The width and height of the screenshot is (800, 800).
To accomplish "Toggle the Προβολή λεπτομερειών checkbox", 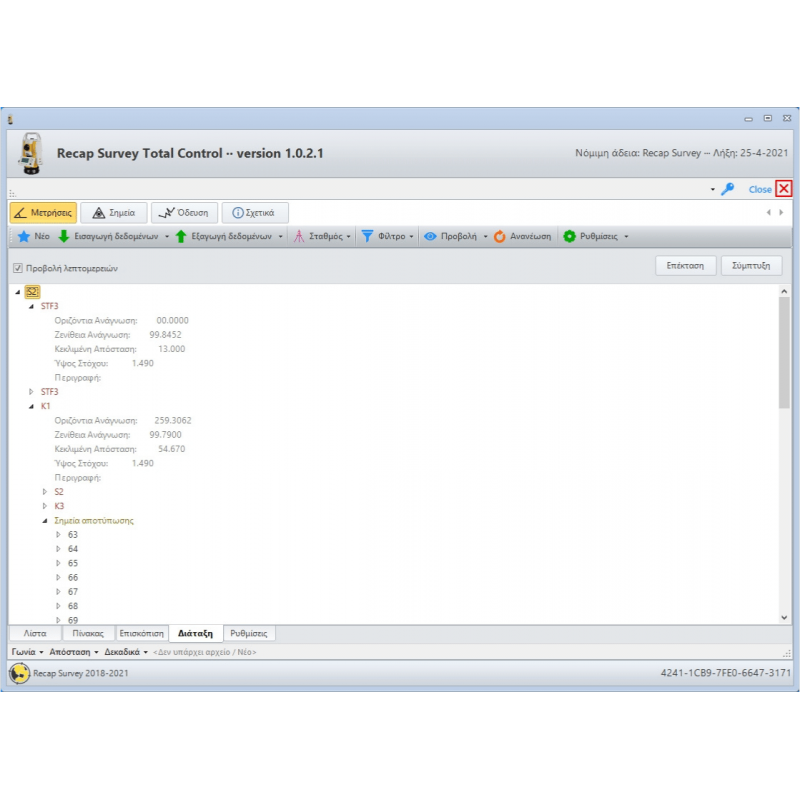I will [17, 268].
